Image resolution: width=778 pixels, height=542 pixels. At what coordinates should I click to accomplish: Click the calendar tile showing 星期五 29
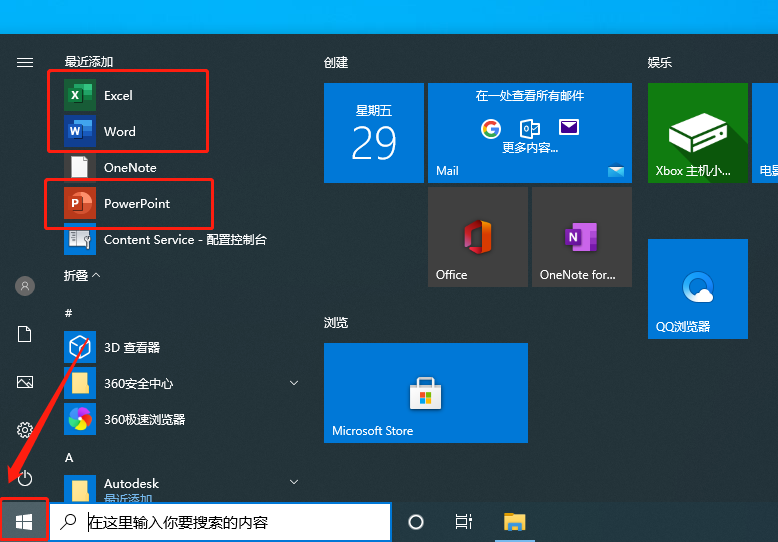374,133
